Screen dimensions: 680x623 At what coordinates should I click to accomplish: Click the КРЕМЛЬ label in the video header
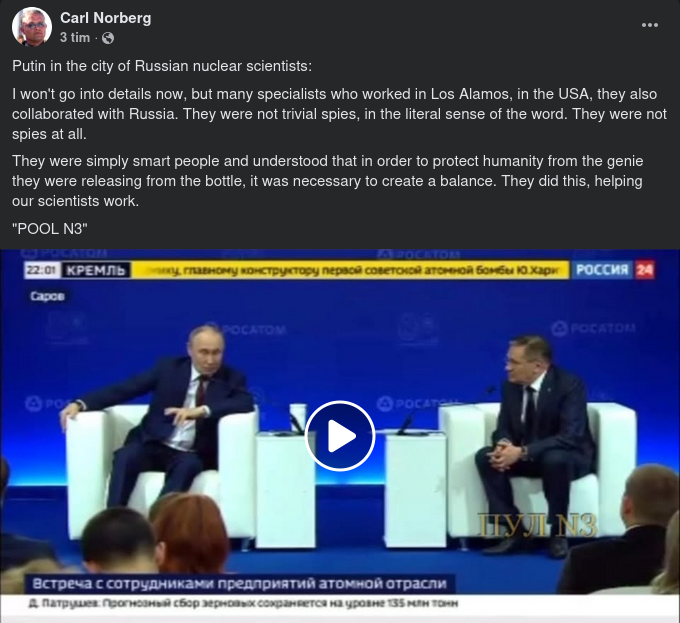(x=95, y=271)
